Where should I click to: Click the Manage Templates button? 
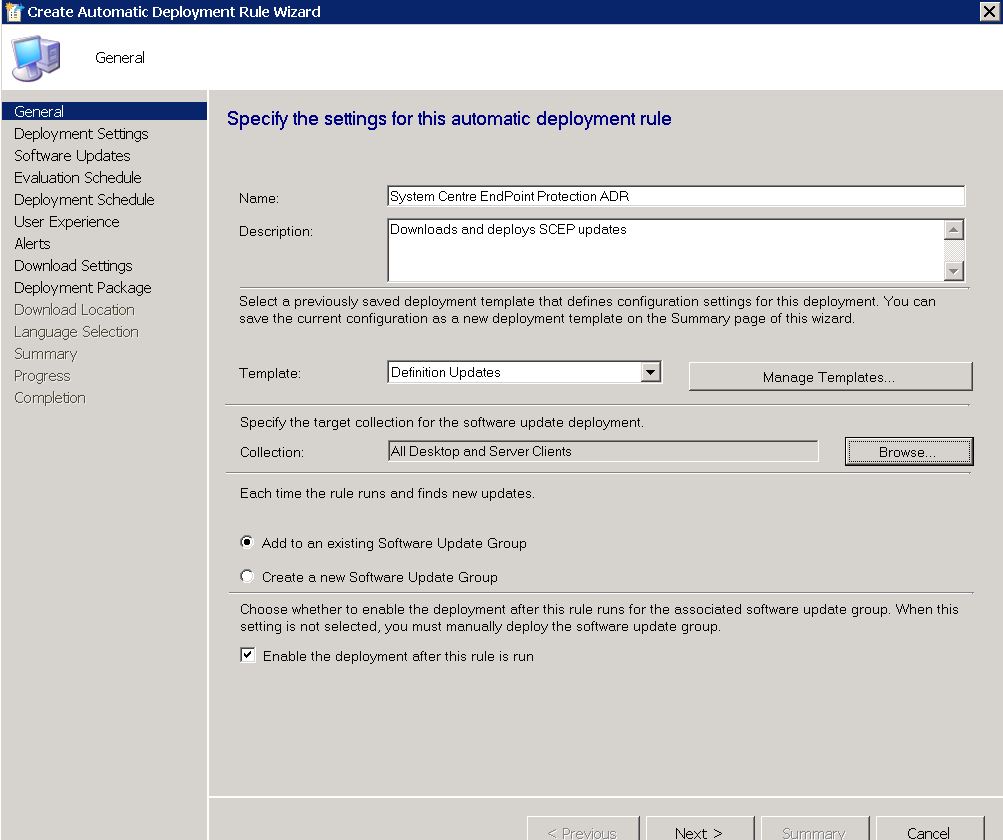point(830,377)
